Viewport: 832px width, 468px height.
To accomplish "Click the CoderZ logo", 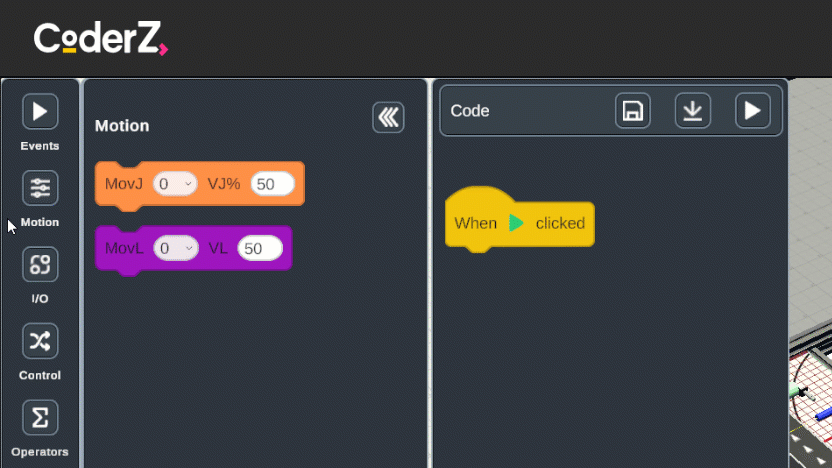I will point(100,38).
